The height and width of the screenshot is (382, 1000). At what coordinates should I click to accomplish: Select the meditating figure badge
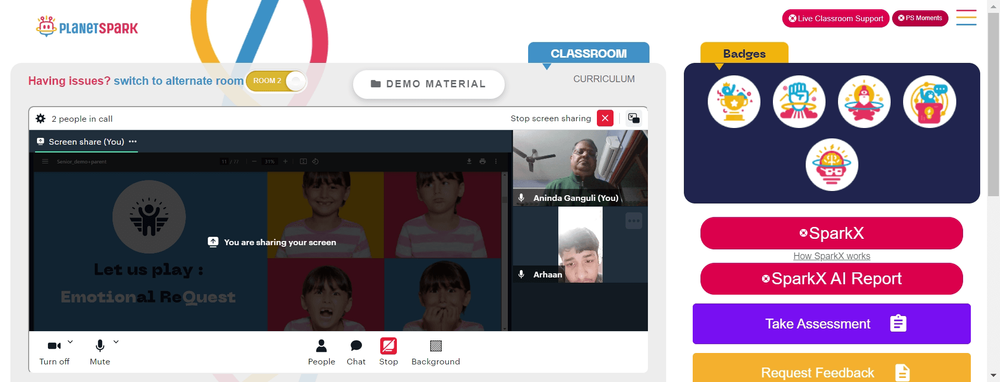[864, 101]
